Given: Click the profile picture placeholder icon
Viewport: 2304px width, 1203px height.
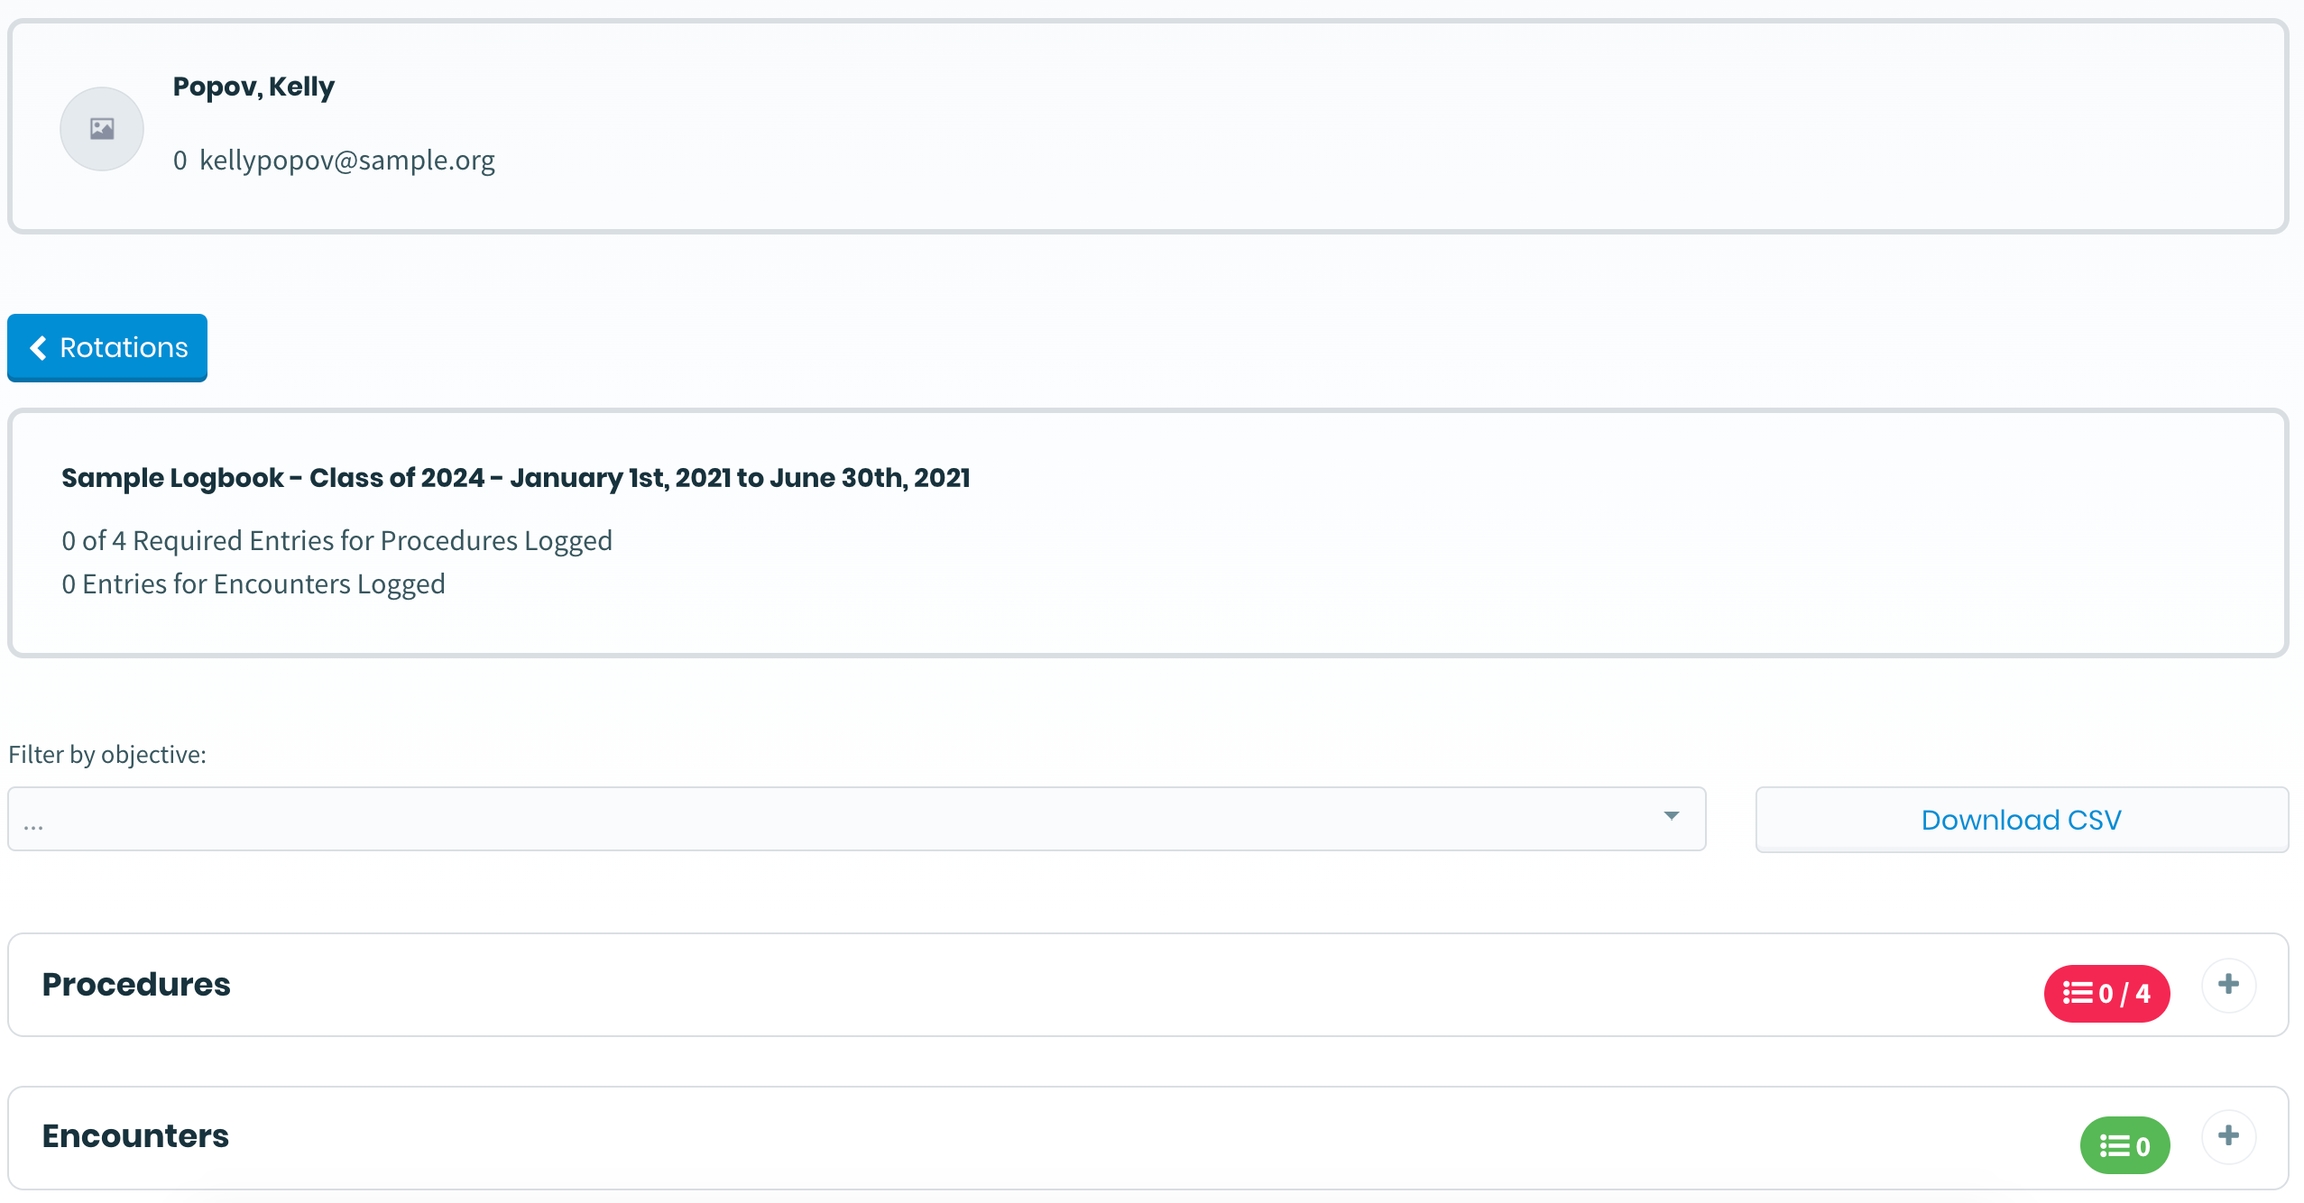Looking at the screenshot, I should 102,129.
